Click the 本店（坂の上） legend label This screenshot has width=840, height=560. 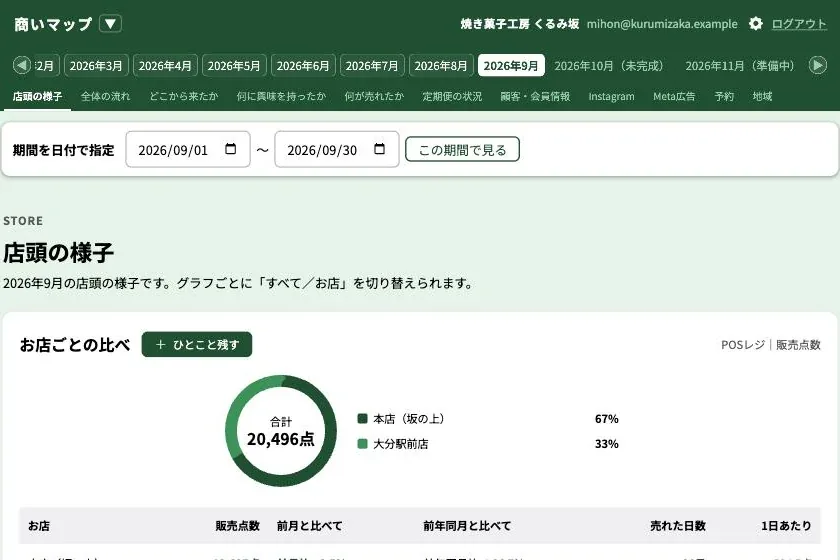click(x=409, y=419)
